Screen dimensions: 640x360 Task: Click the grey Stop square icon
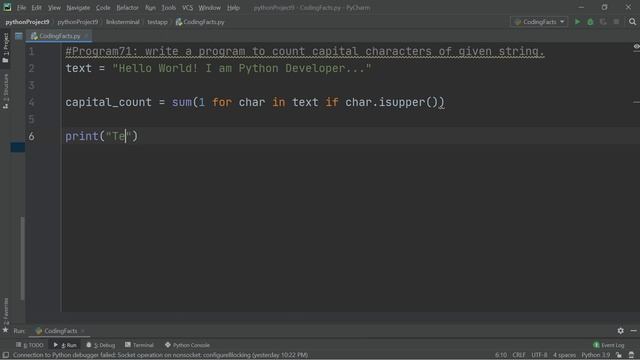pos(616,22)
